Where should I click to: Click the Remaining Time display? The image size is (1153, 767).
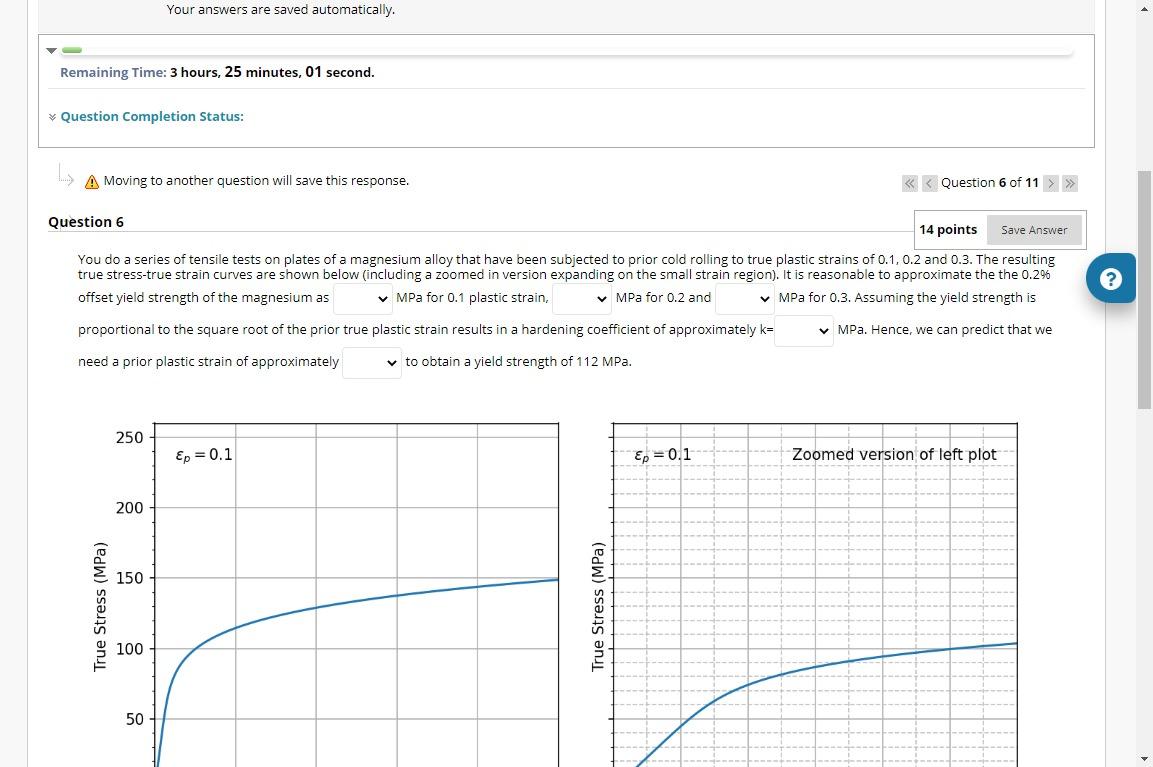tap(217, 72)
